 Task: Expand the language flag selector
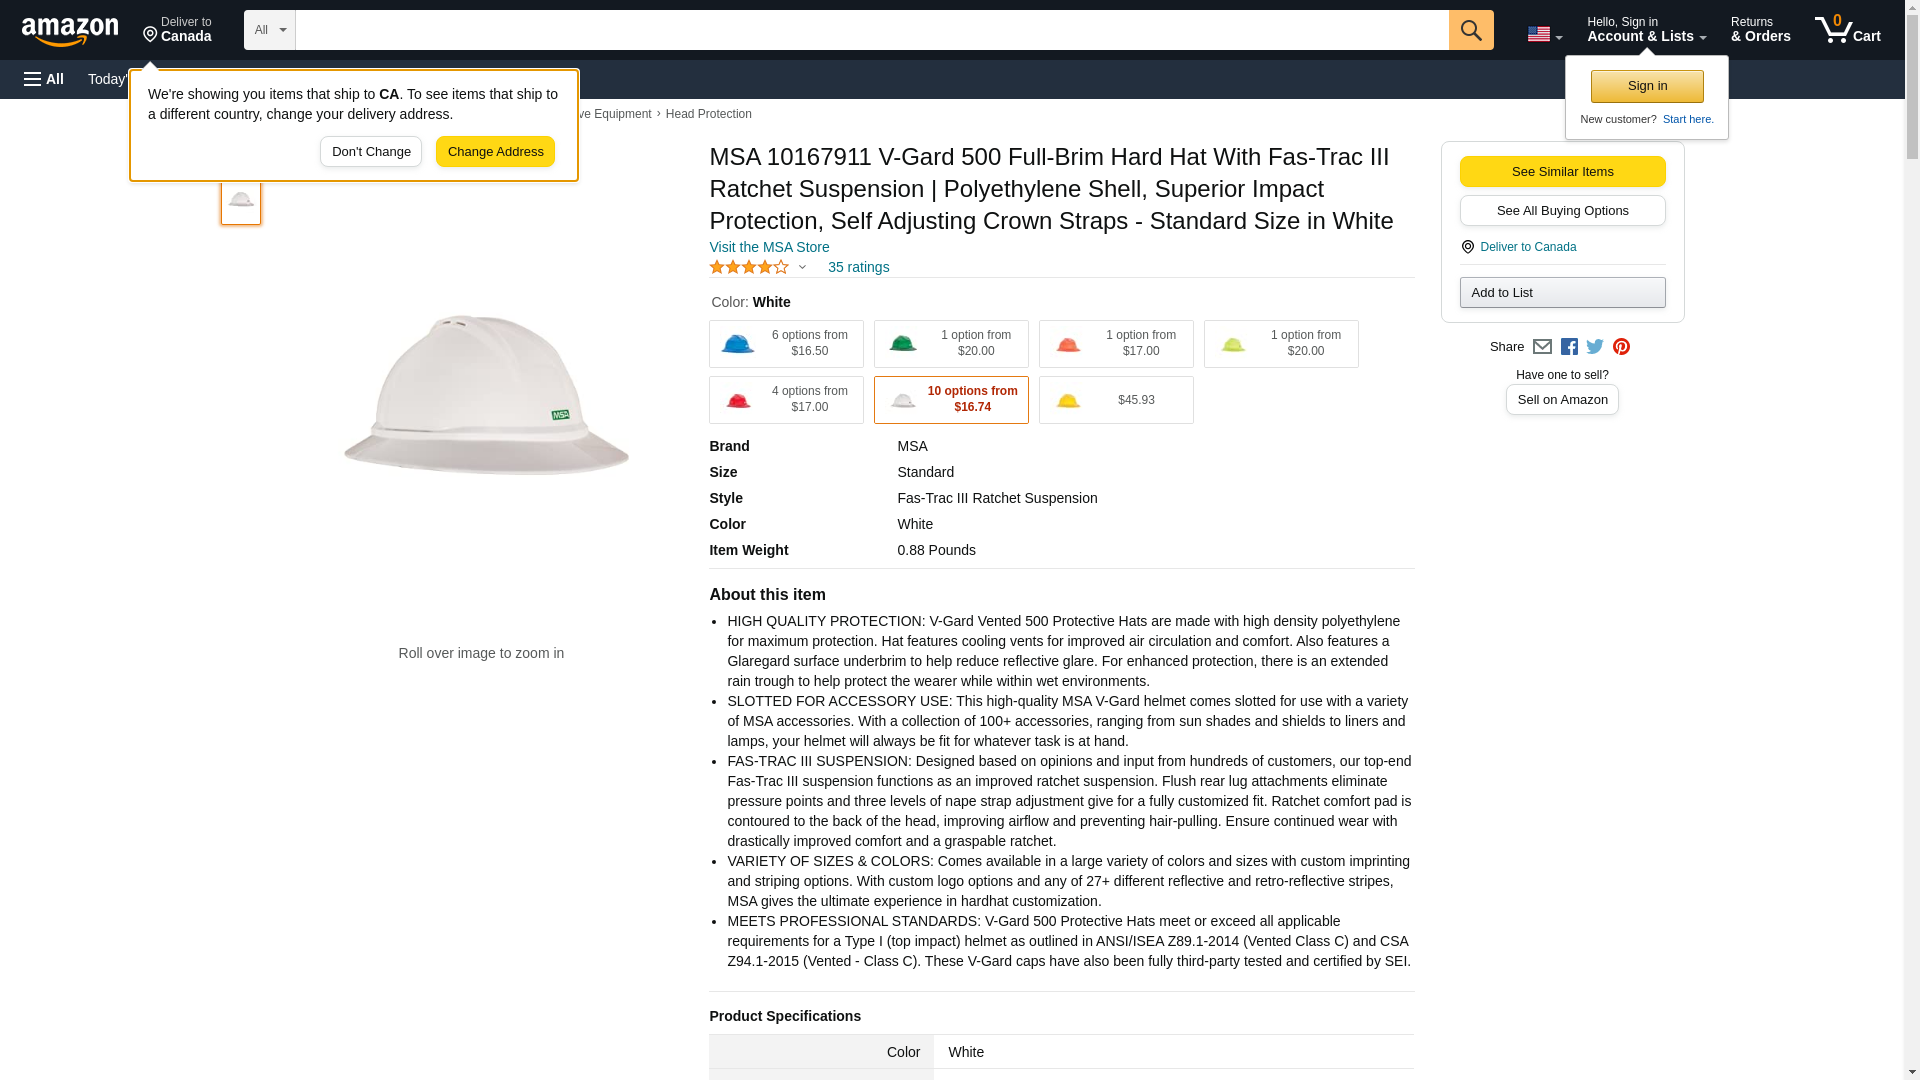(x=1544, y=34)
